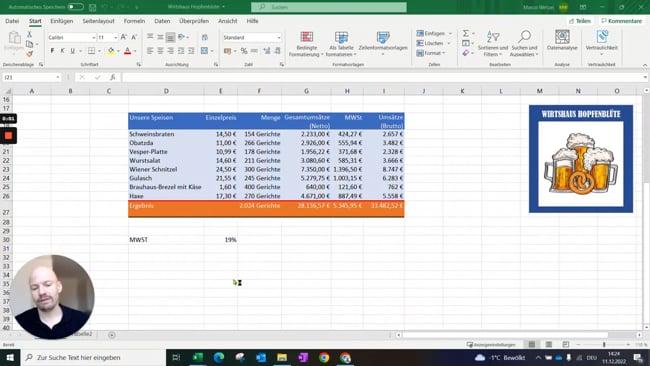Open Zellenformatvorlagen gallery

point(383,44)
